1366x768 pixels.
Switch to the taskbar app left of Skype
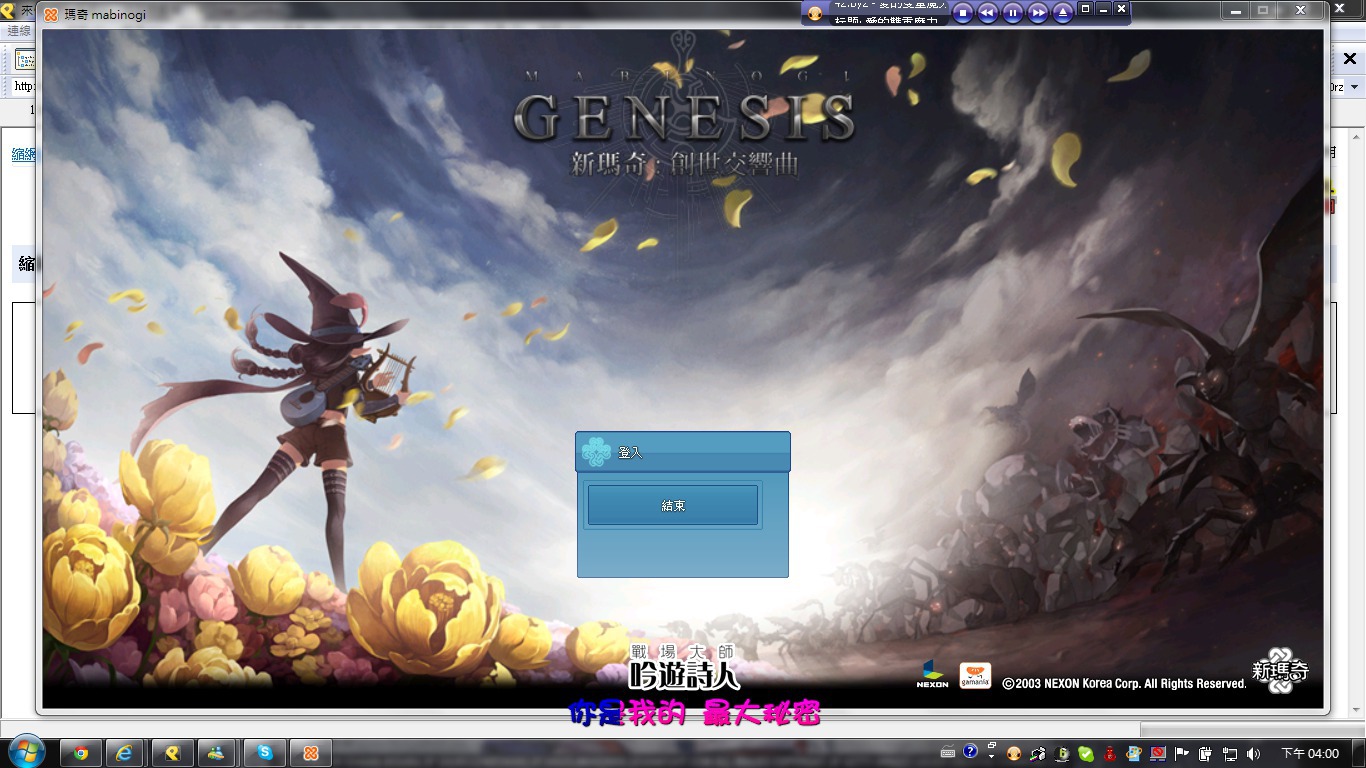(x=216, y=753)
